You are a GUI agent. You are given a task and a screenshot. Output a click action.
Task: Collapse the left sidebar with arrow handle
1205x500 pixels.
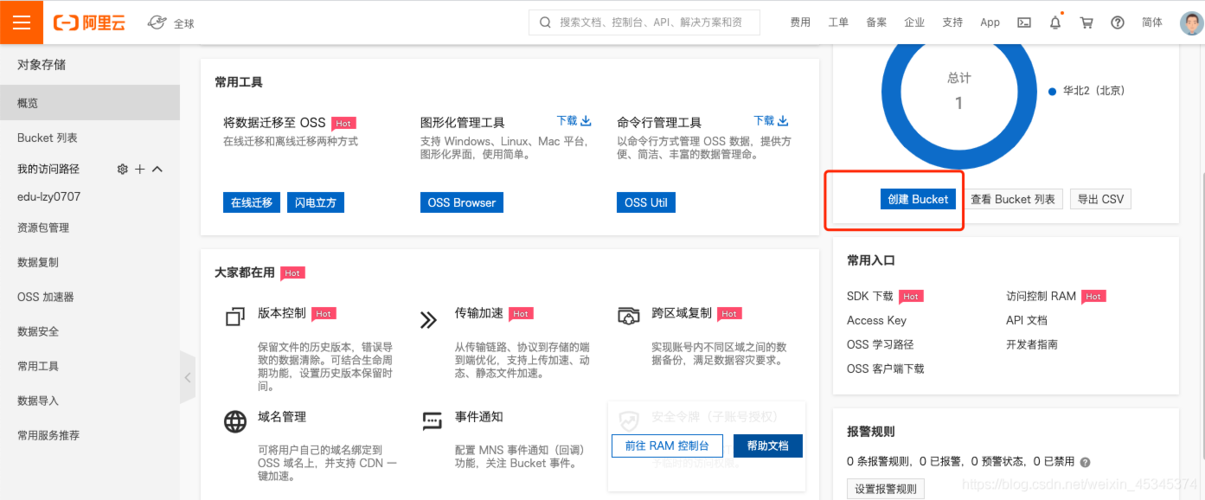(x=187, y=377)
